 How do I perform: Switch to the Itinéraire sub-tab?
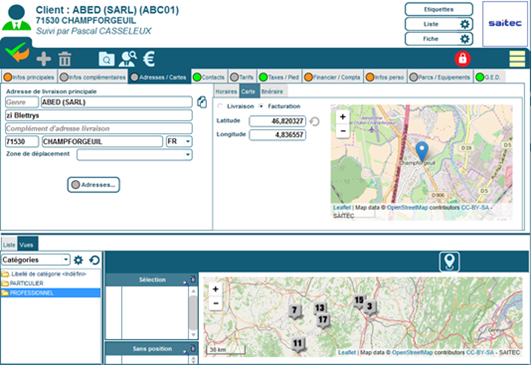(273, 91)
